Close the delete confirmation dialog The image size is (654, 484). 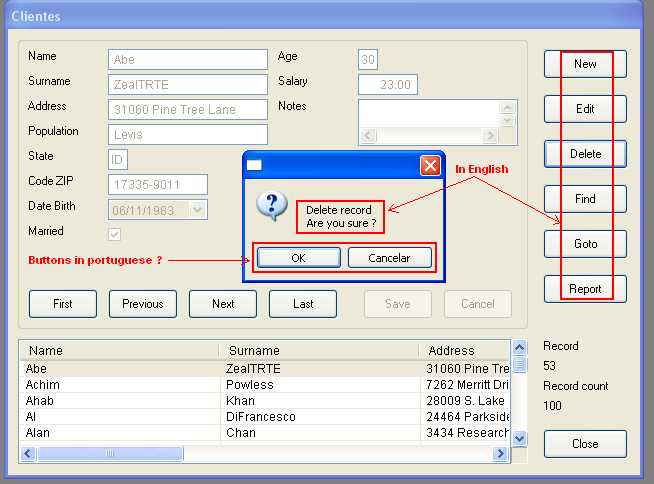tap(430, 165)
